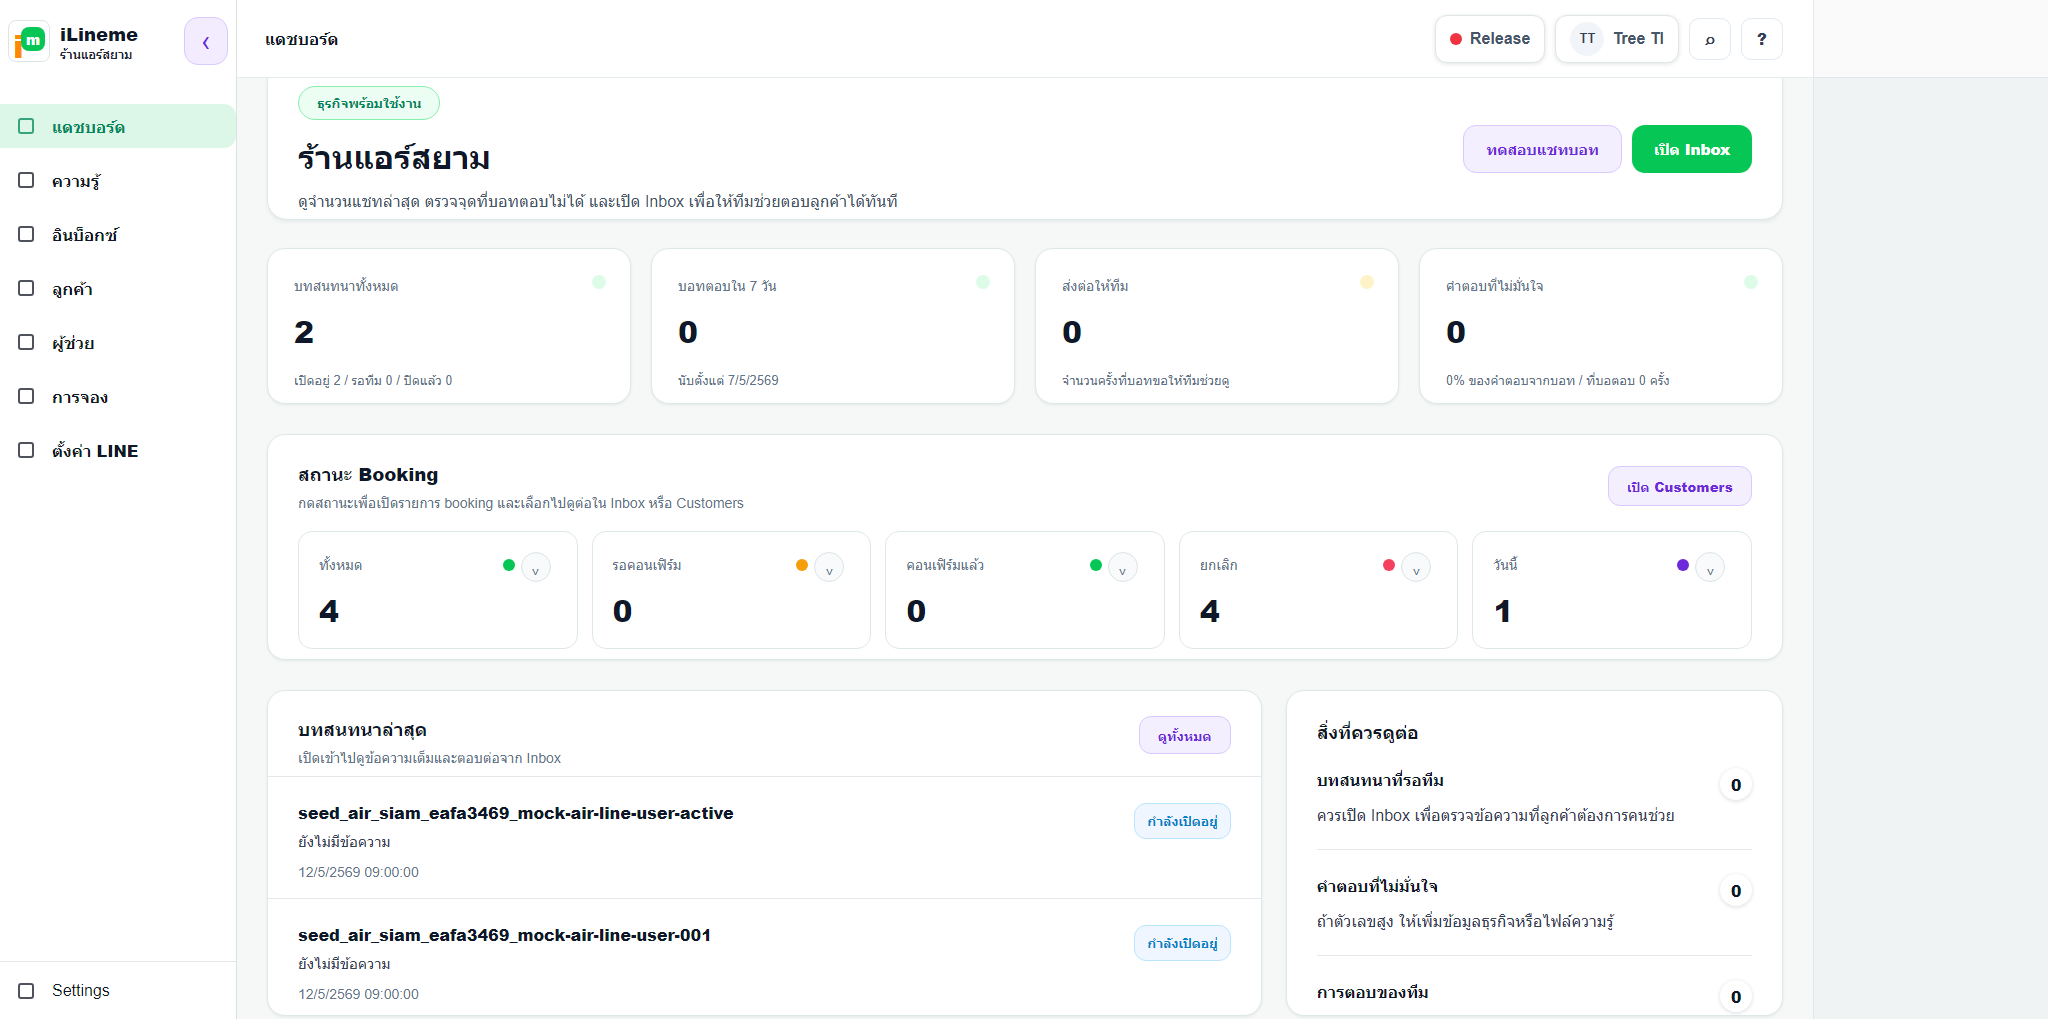
Task: Open the ผู้ช่วย section
Action: coord(118,342)
